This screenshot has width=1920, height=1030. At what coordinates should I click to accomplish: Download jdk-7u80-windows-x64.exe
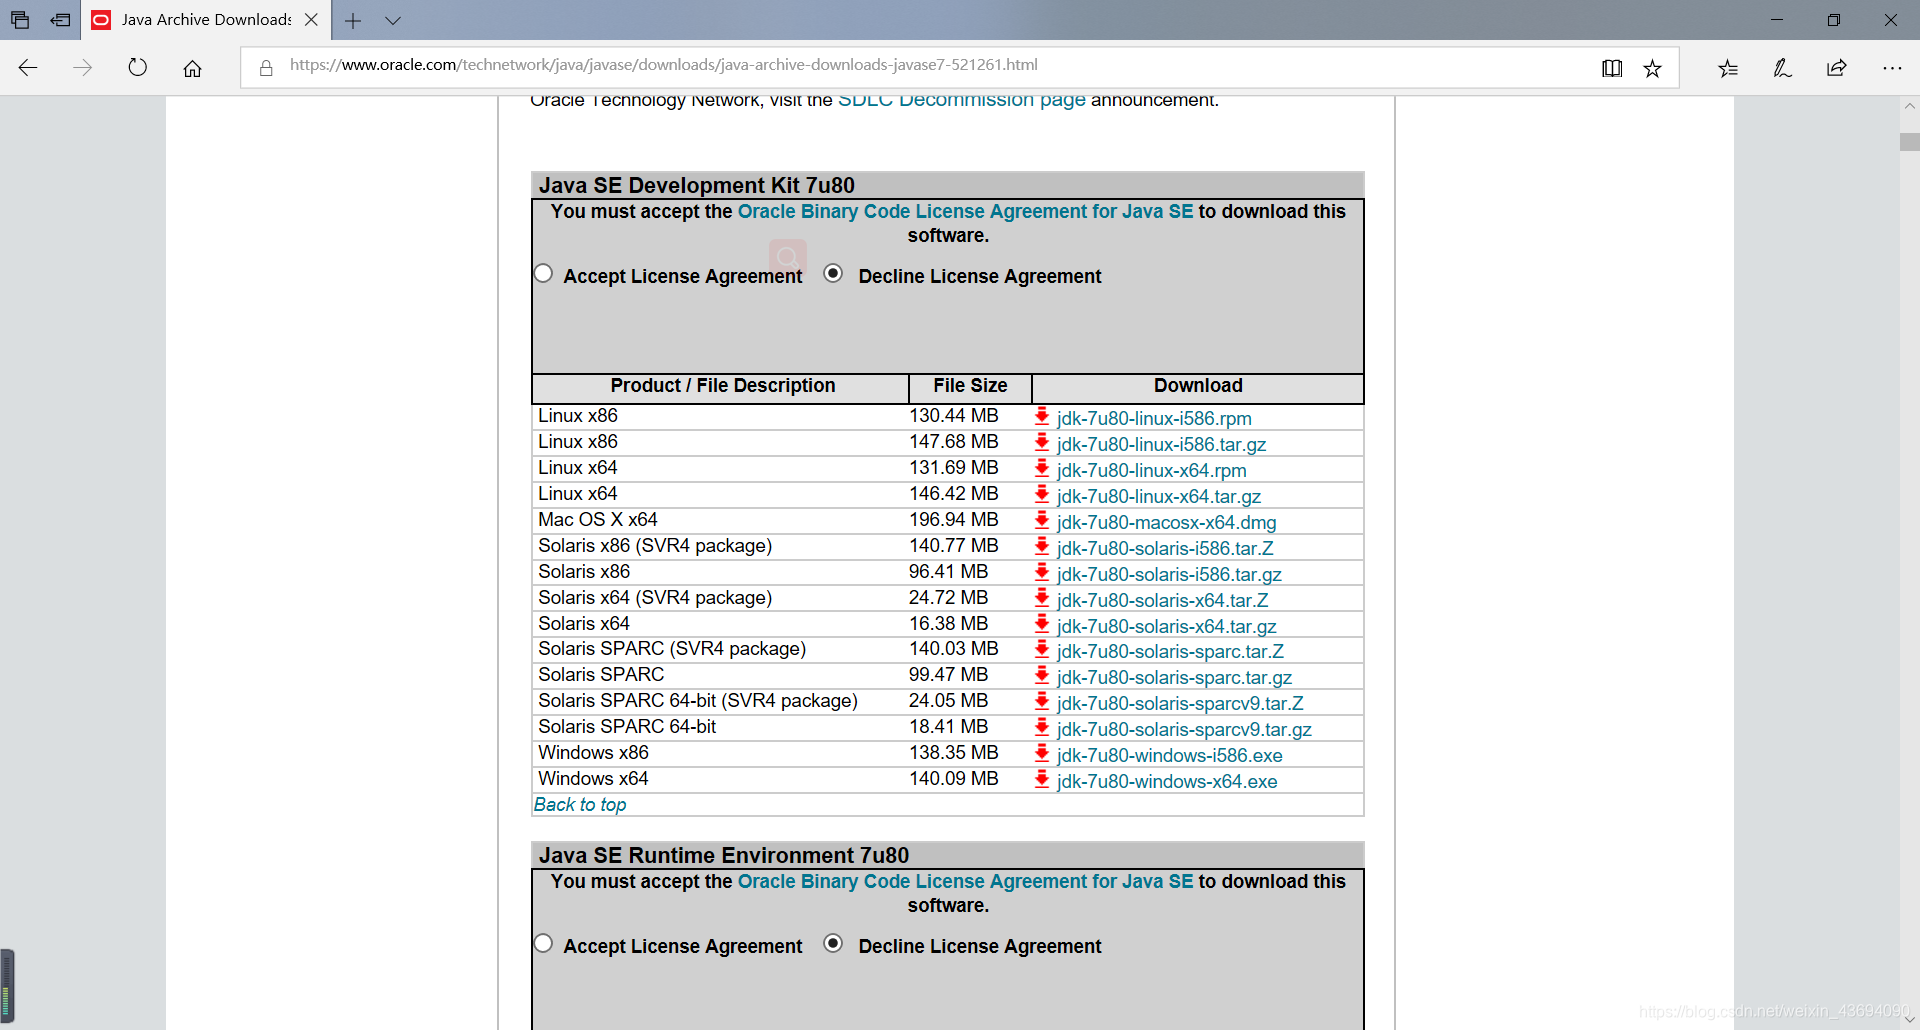[x=1167, y=782]
